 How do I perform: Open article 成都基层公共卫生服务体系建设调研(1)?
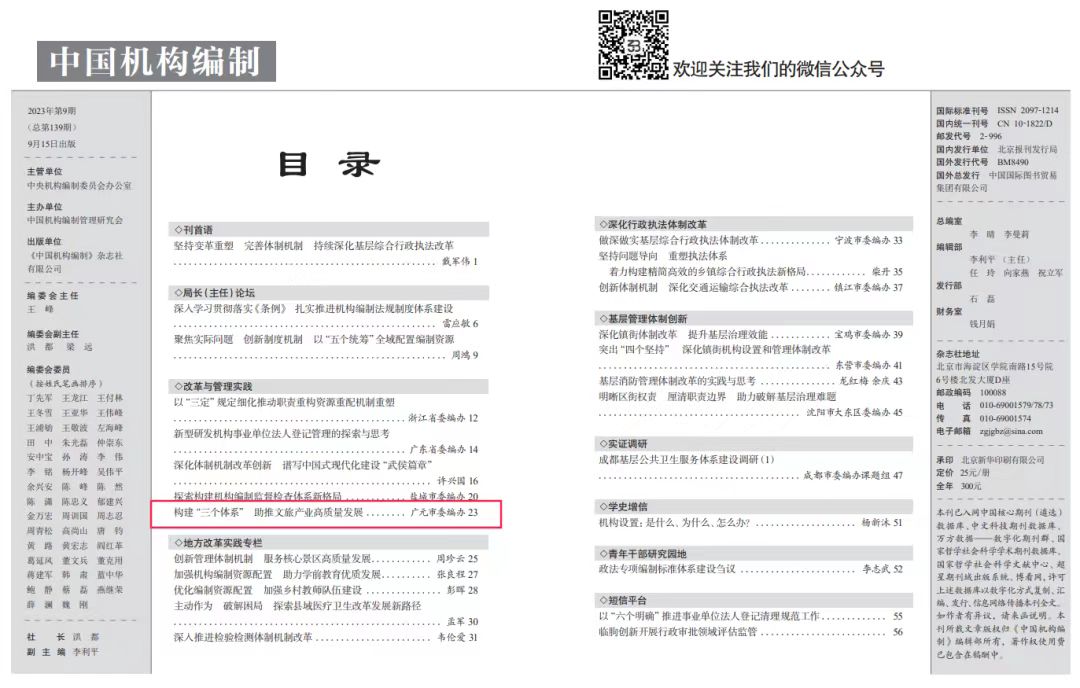686,460
